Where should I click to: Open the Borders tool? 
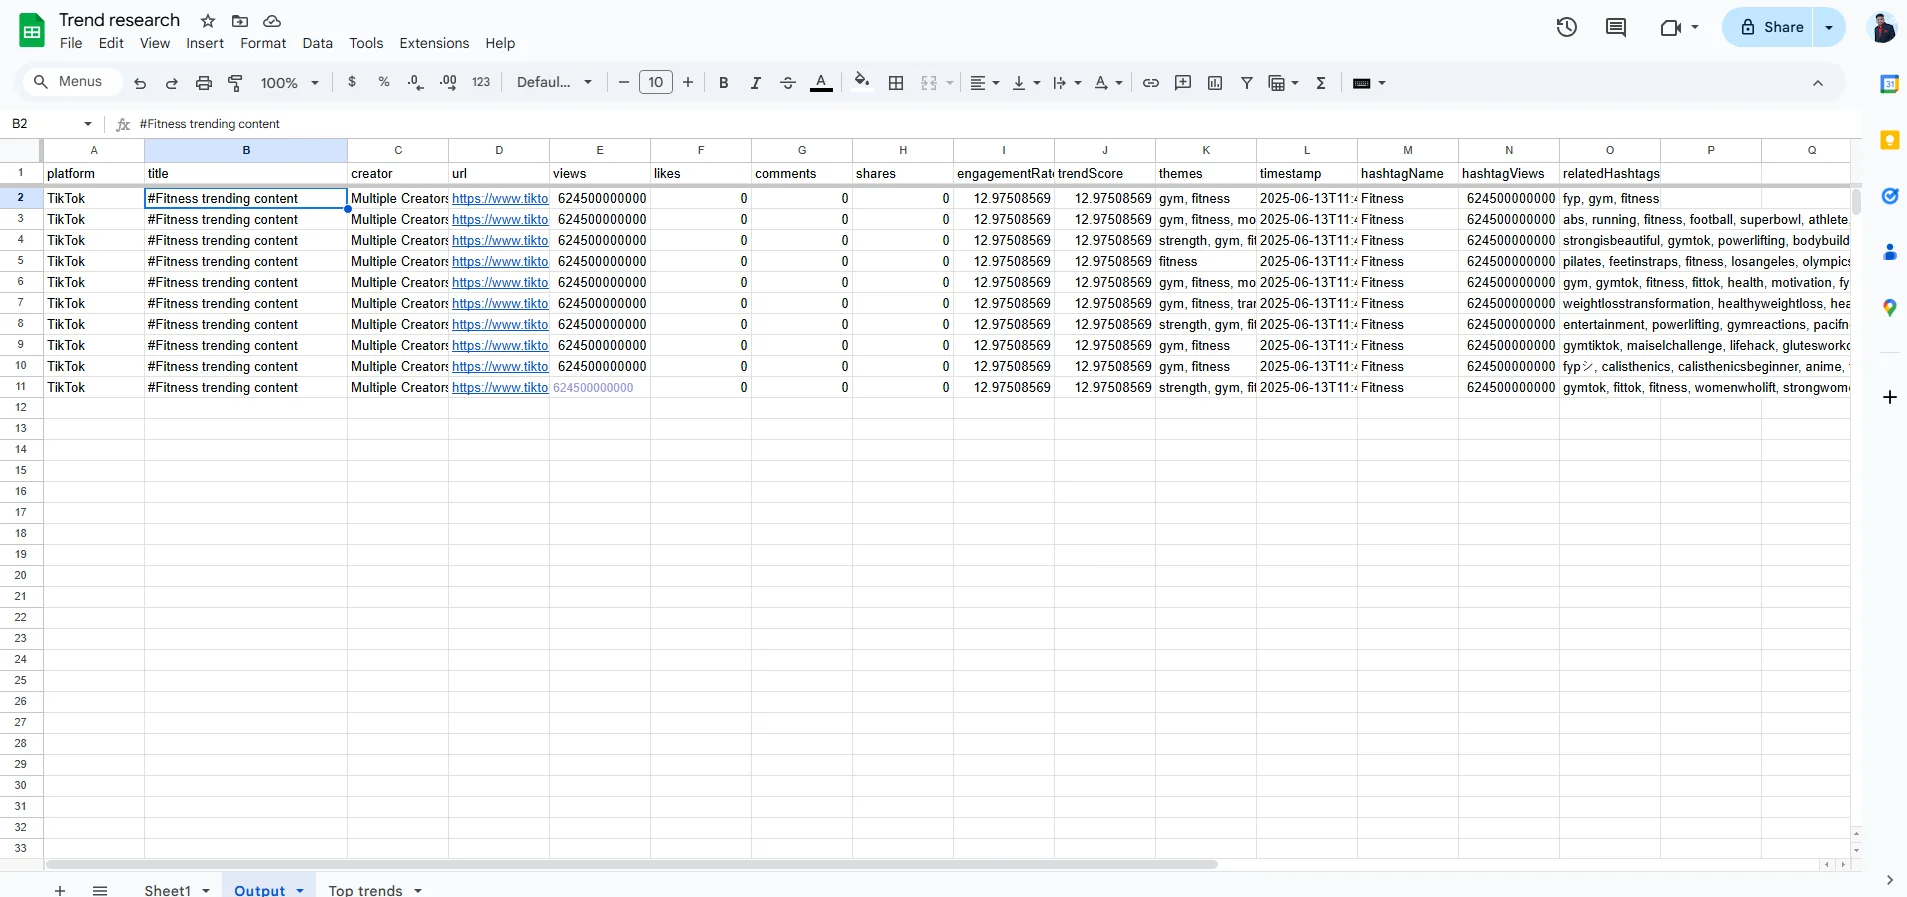(896, 83)
